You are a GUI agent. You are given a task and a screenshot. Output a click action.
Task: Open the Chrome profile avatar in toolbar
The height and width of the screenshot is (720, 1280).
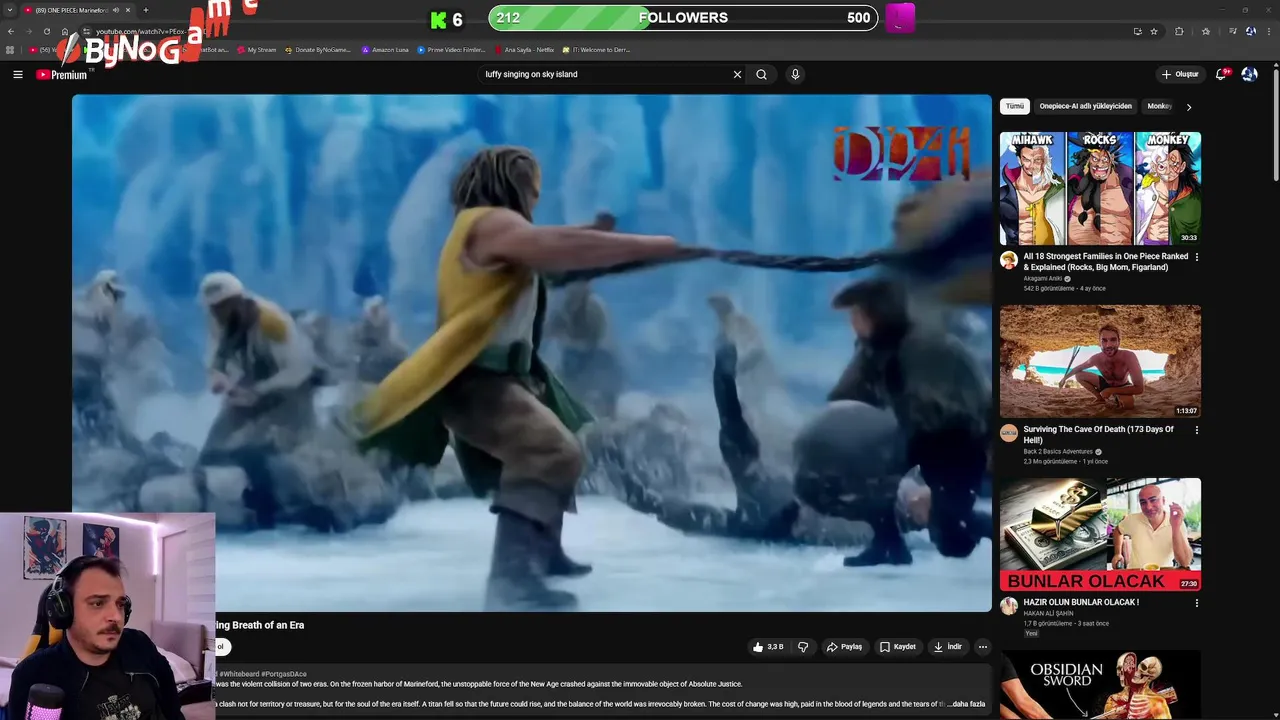point(1250,31)
